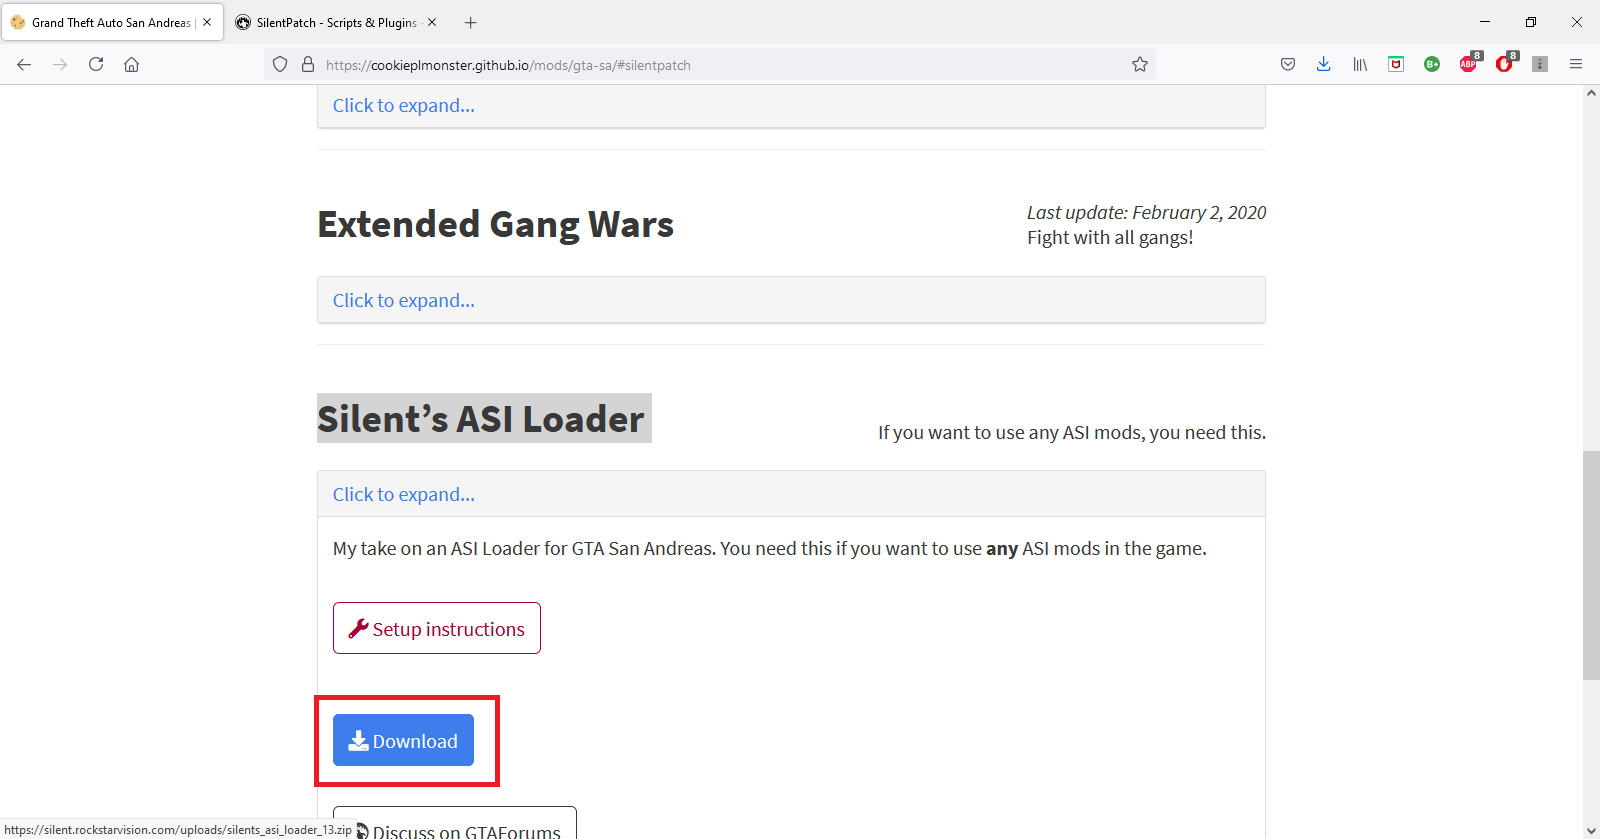Image resolution: width=1600 pixels, height=839 pixels.
Task: Click the 'My take on an ASI Loader' paragraph
Action: [770, 548]
